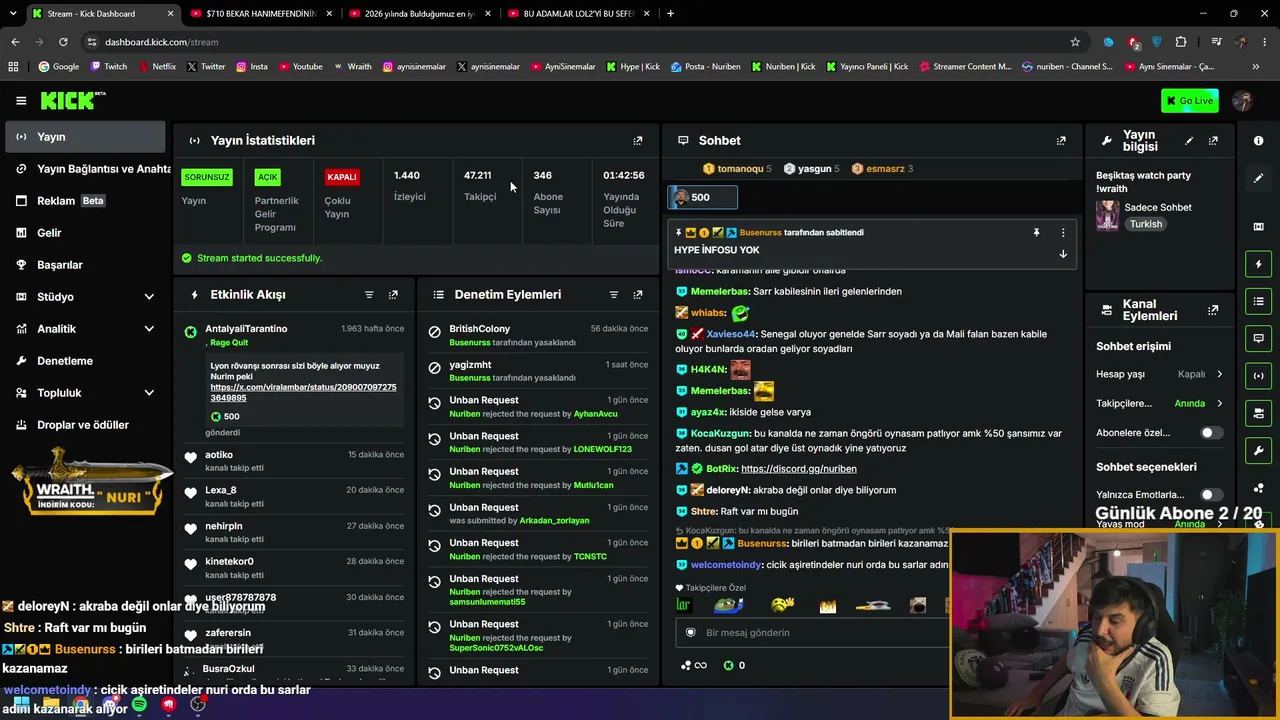Open the Denetleme sidebar item
This screenshot has height=720, width=1280.
pyautogui.click(x=85, y=361)
